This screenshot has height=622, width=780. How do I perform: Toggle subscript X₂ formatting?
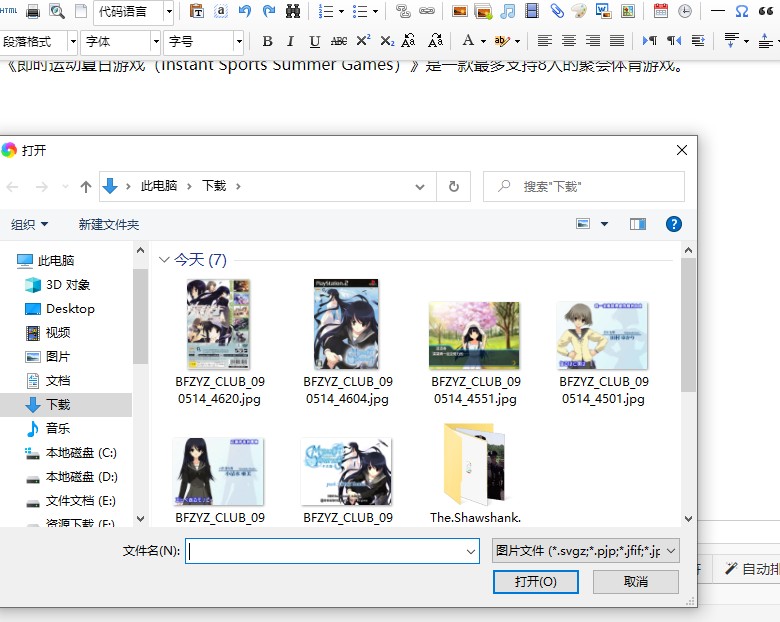tap(387, 41)
